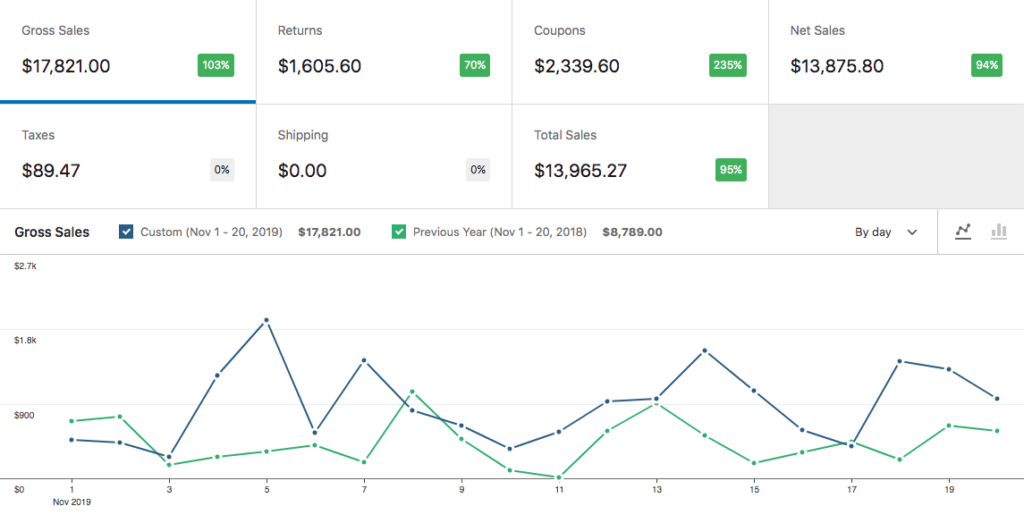
Task: Choose the Shipping summary tile
Action: point(384,157)
